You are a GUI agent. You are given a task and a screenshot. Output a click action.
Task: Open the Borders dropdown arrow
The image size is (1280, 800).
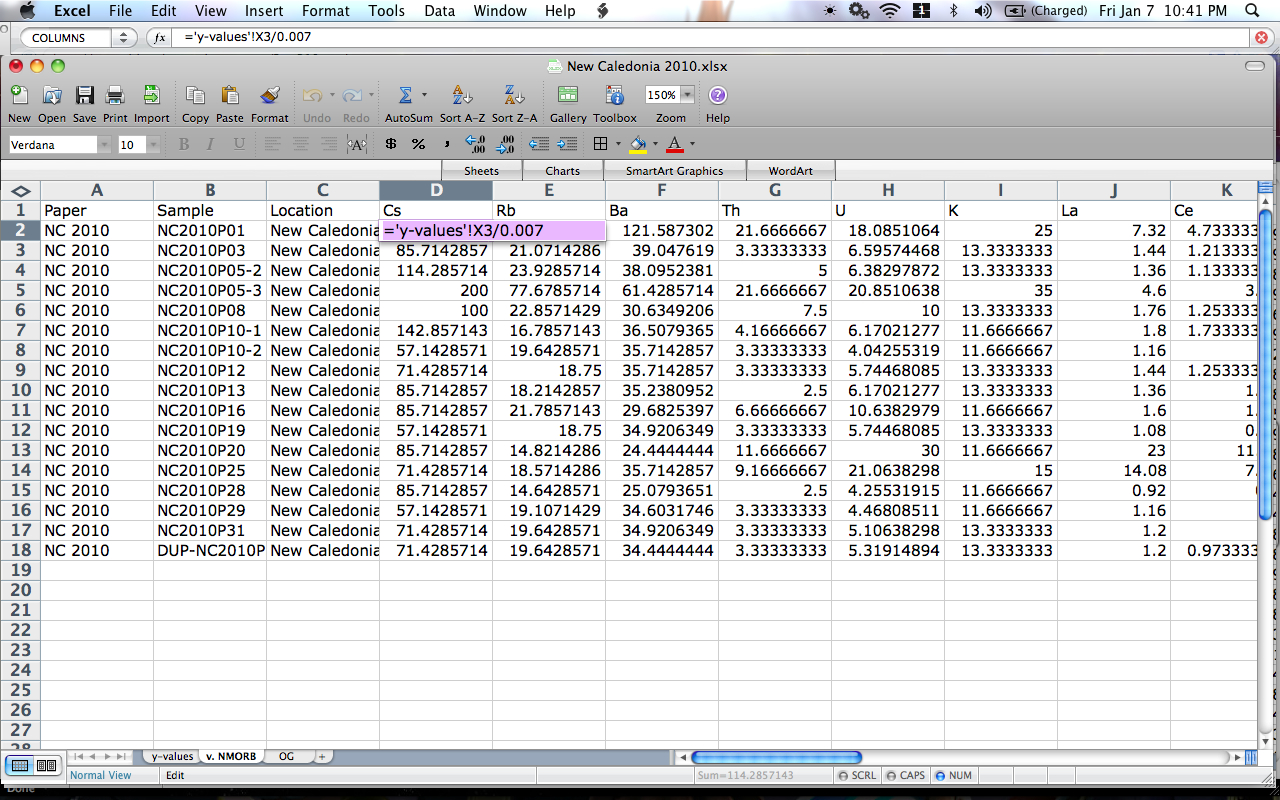pos(618,145)
